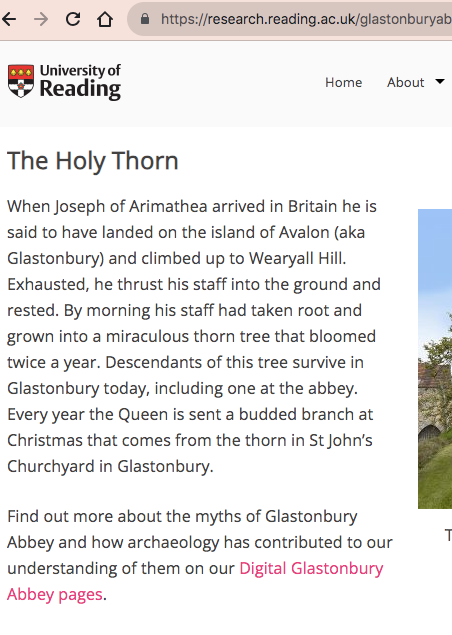This screenshot has width=452, height=635.
Task: View site security via the padlock icon
Action: click(145, 19)
